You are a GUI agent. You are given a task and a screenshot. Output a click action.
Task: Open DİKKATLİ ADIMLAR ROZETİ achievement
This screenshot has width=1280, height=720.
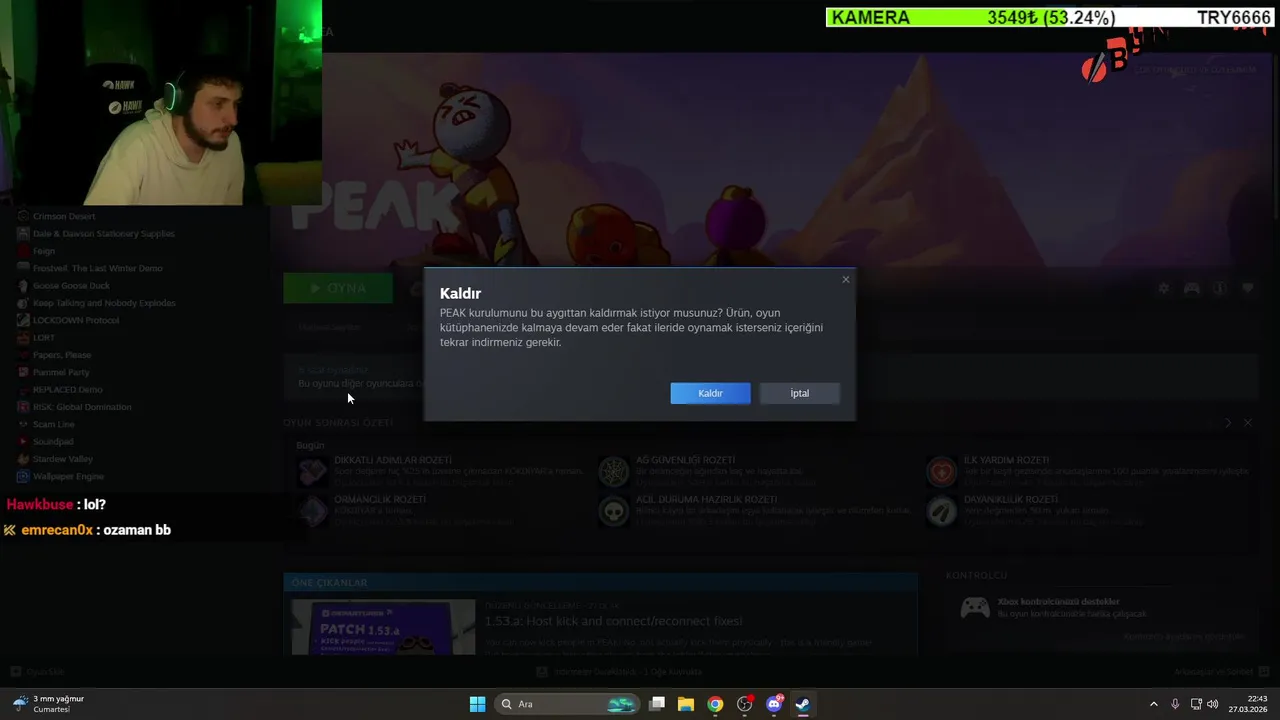click(x=393, y=460)
